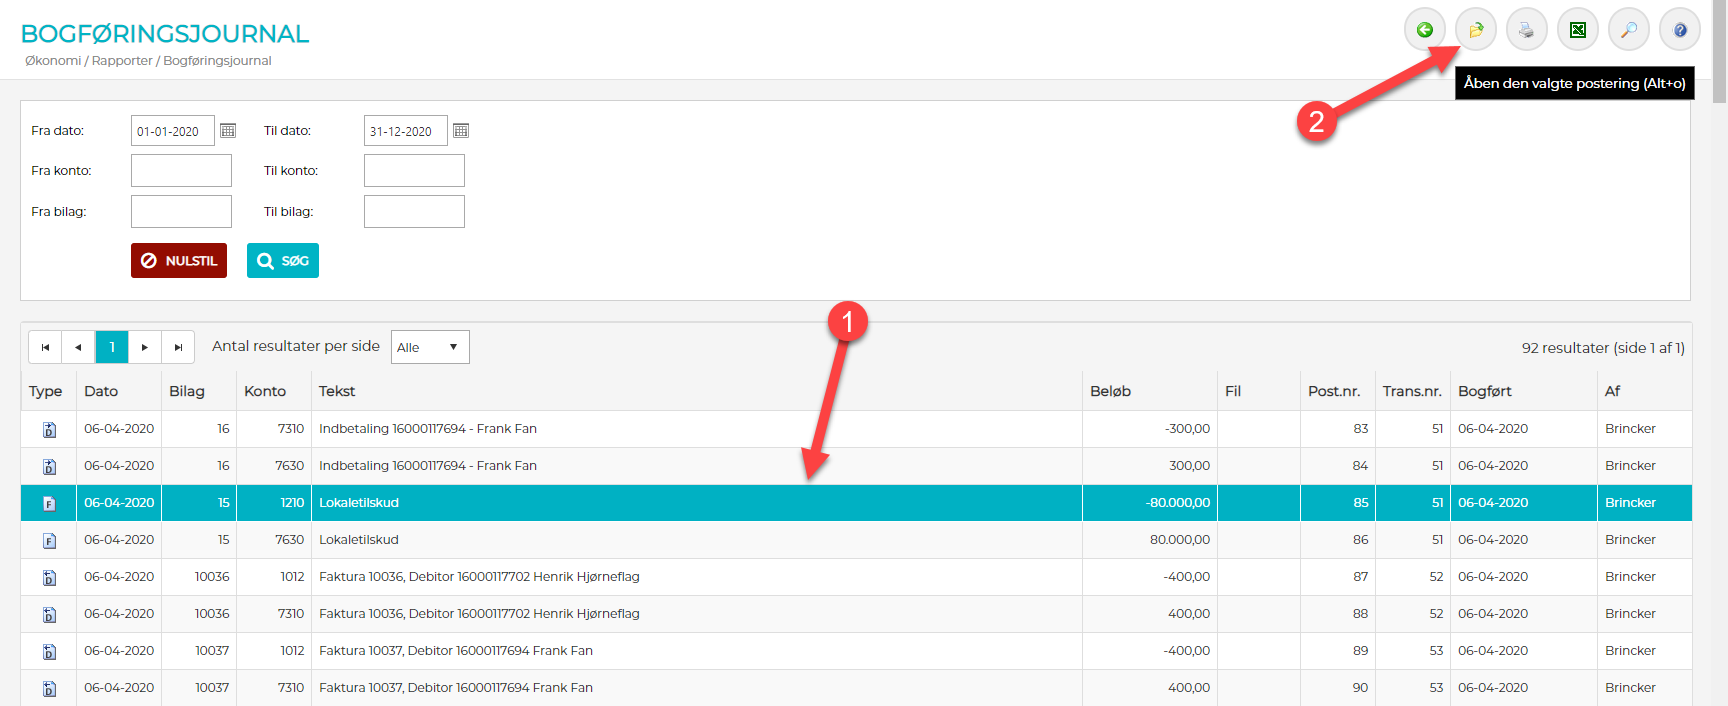Click the Til bilag input field

click(x=414, y=212)
